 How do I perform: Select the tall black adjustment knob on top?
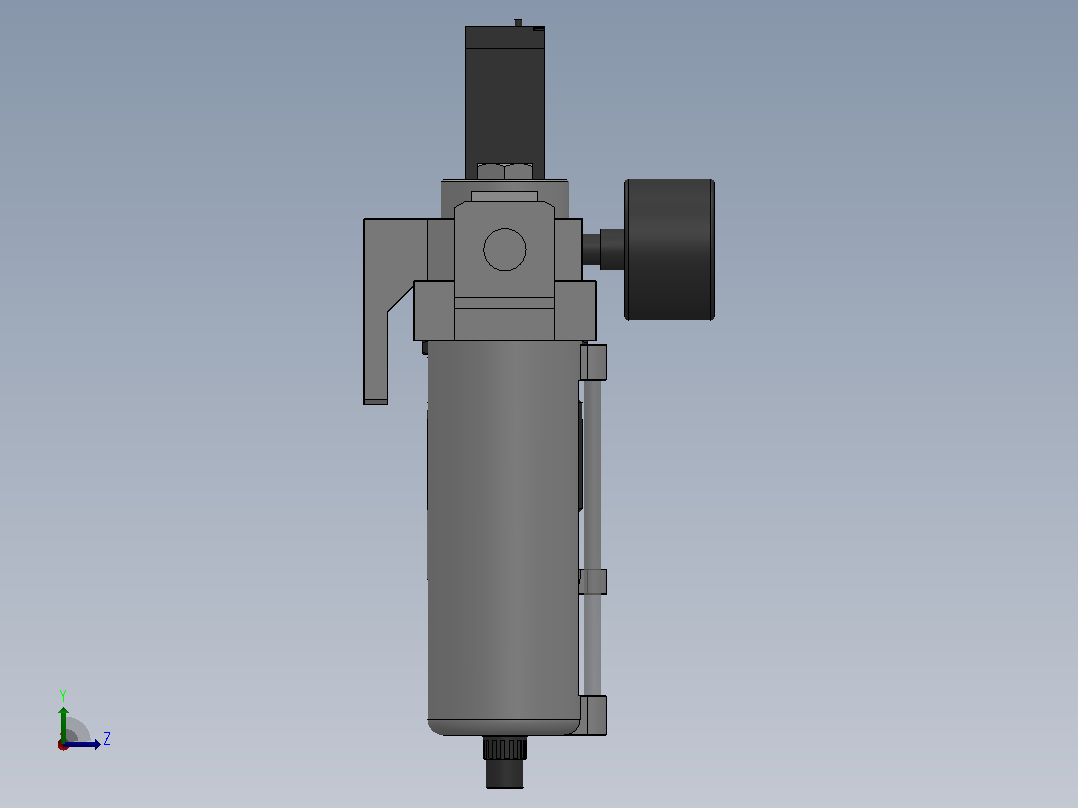pyautogui.click(x=505, y=102)
